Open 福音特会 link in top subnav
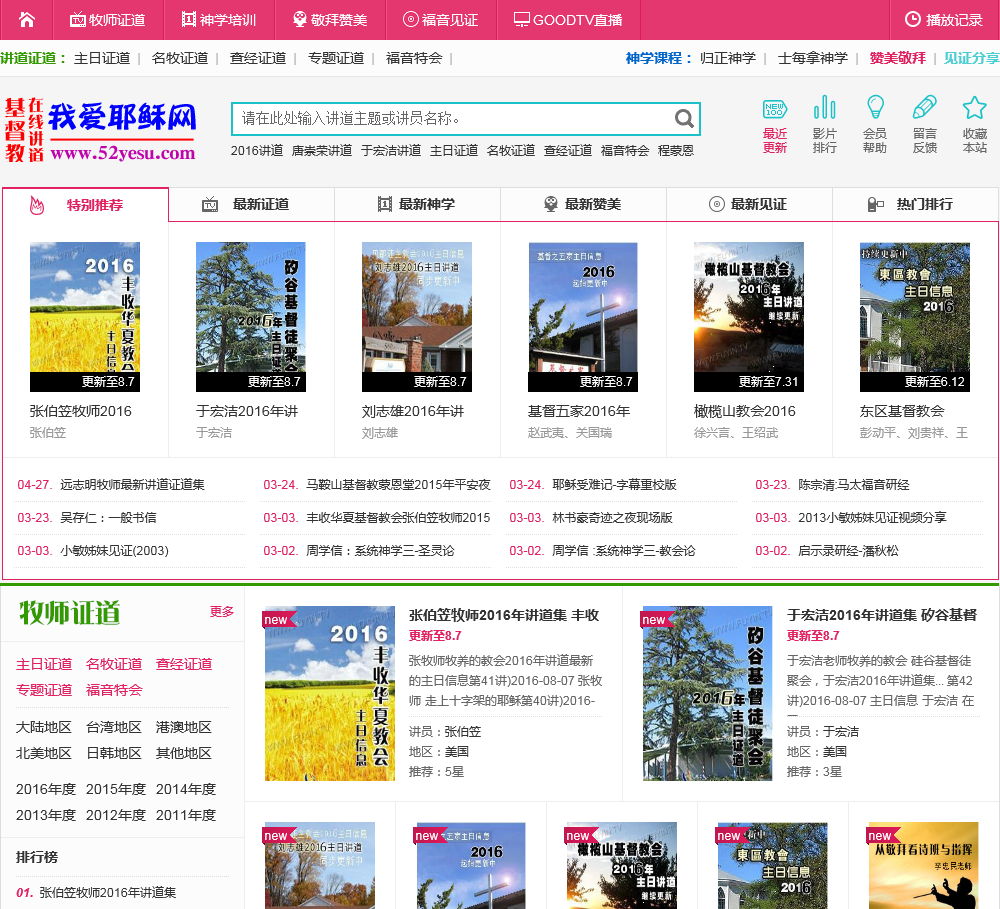The image size is (1000, 909). pyautogui.click(x=414, y=58)
